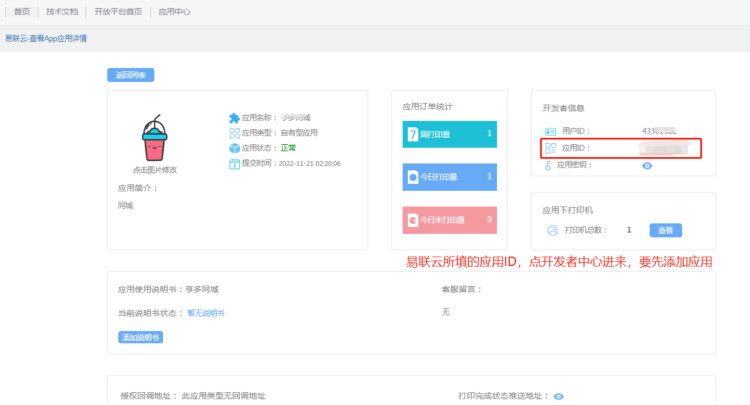Click the calendar icon beside 提交时间
Screen dimensions: 750x405
[x=234, y=163]
